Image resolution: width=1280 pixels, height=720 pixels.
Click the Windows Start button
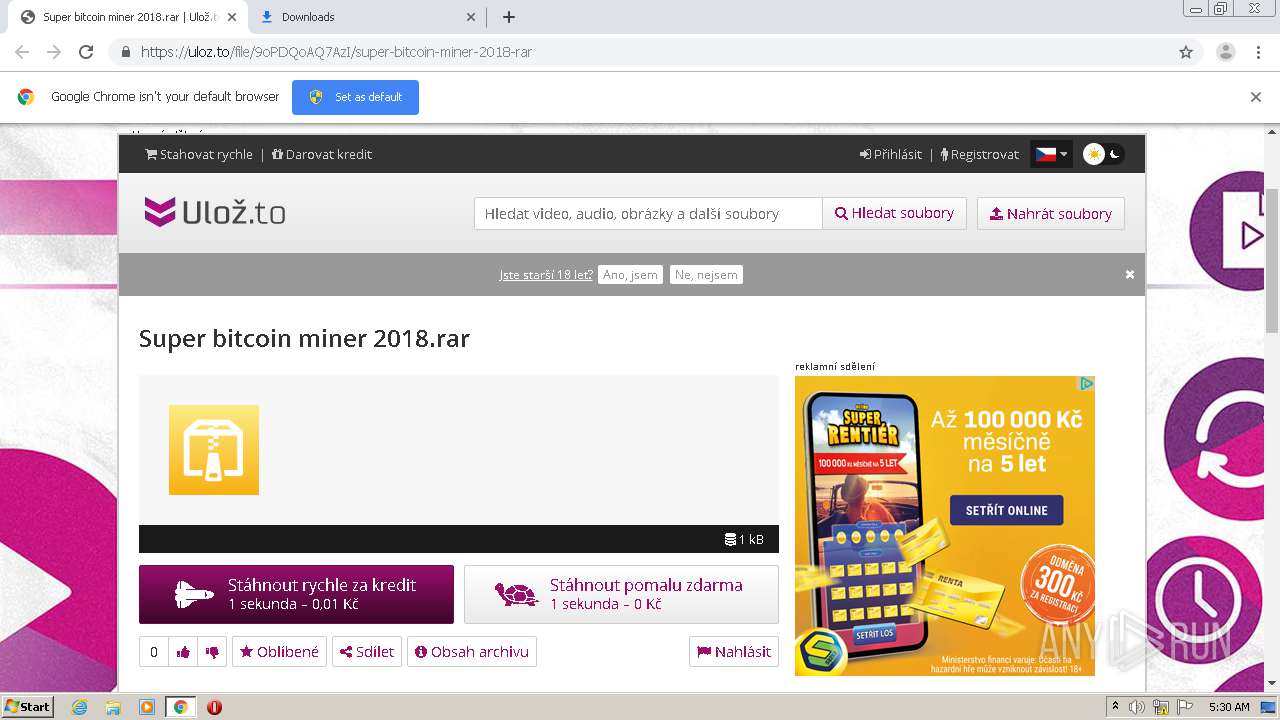[28, 707]
